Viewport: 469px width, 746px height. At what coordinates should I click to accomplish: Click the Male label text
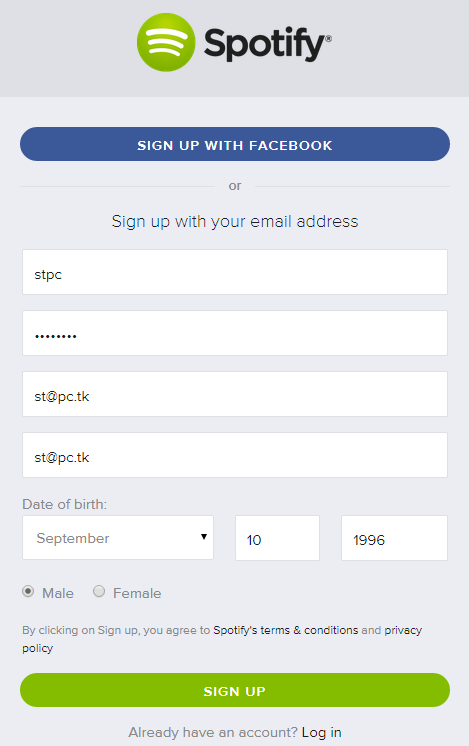58,593
